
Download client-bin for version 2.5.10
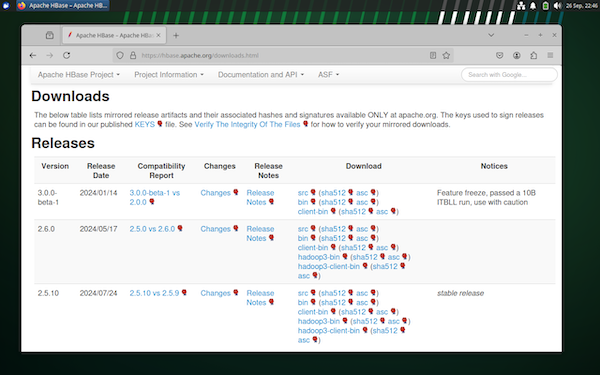coord(313,312)
